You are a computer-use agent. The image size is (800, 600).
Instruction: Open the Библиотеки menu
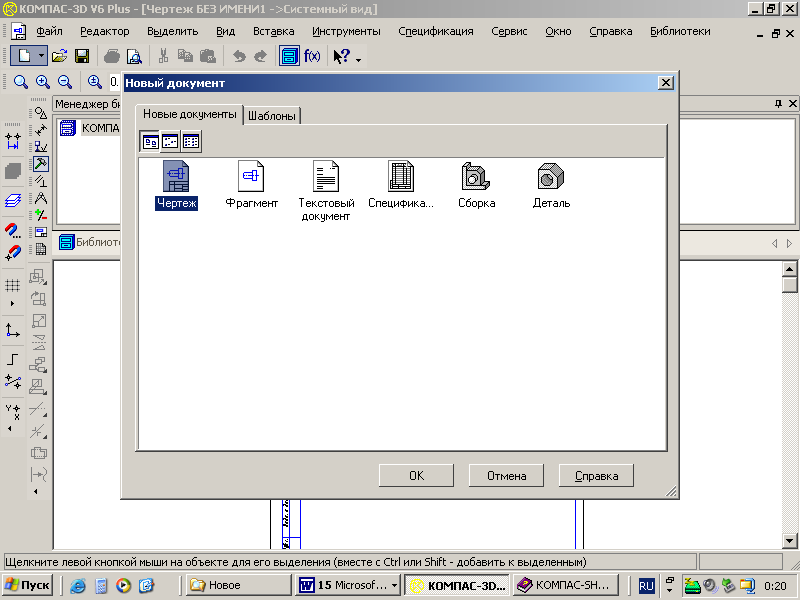(x=680, y=32)
